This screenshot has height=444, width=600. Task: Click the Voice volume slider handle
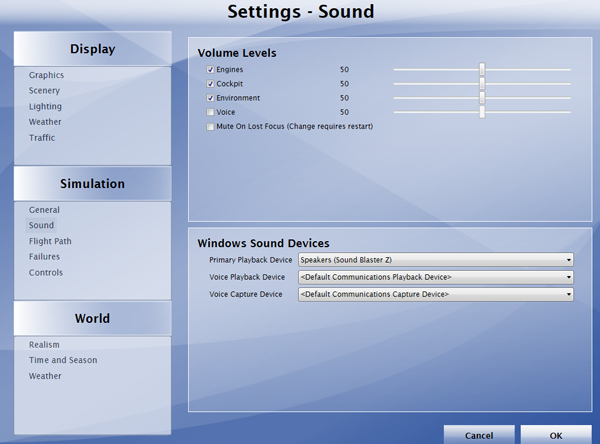click(x=482, y=112)
